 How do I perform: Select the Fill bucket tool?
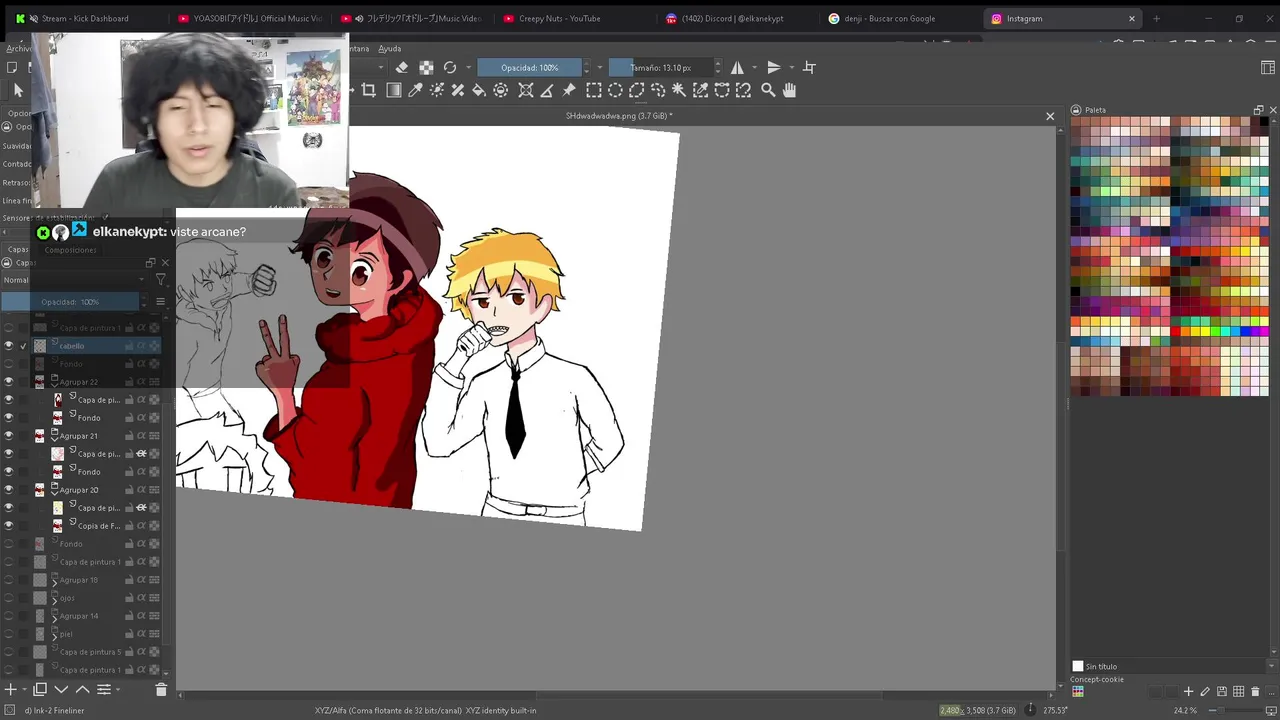[479, 90]
